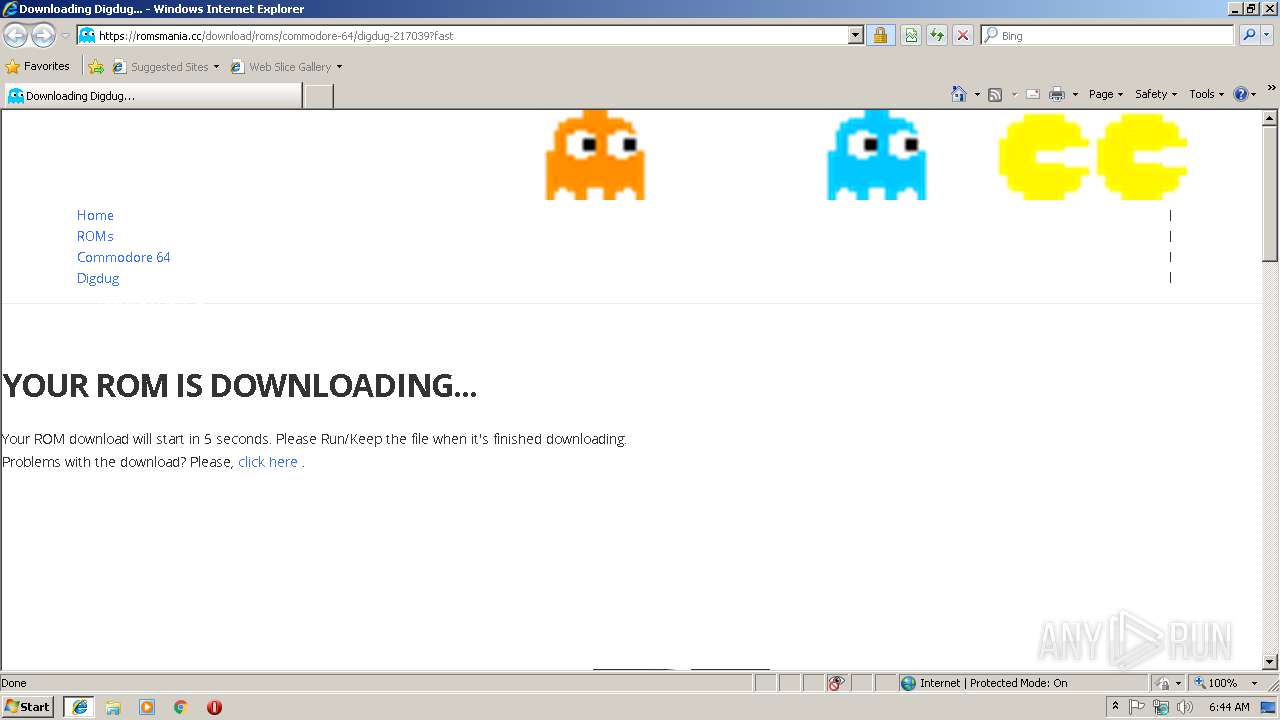Click the vertical scrollbar down arrow
The width and height of the screenshot is (1280, 720).
(x=1270, y=661)
